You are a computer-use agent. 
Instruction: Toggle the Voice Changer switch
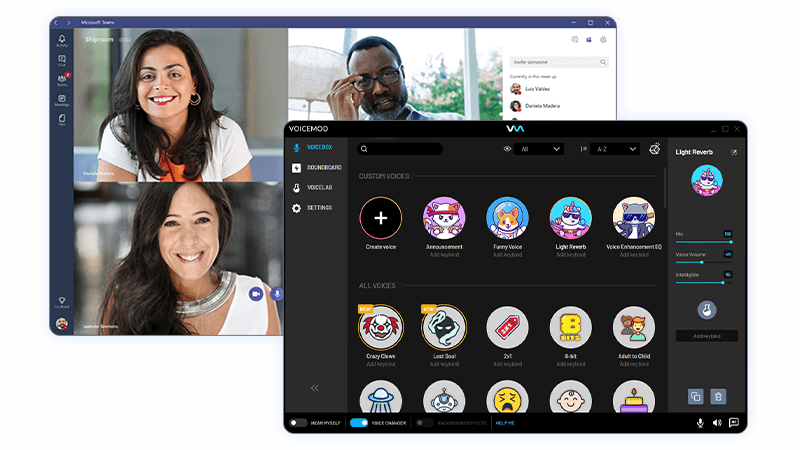coord(359,423)
